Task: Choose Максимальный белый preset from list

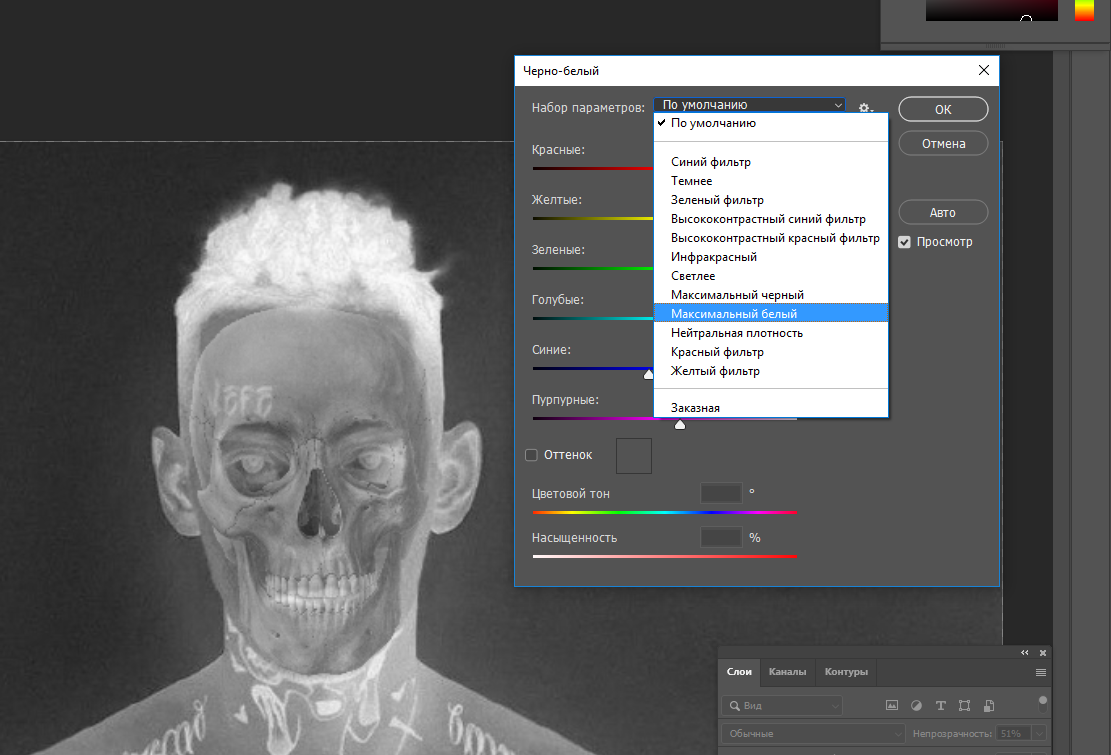Action: pos(734,314)
